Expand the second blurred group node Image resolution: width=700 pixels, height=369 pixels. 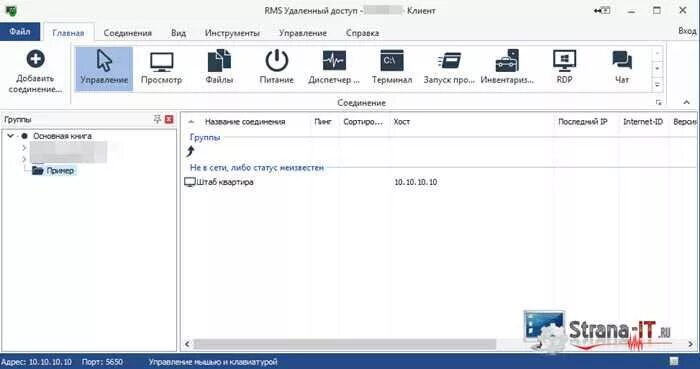tap(24, 159)
